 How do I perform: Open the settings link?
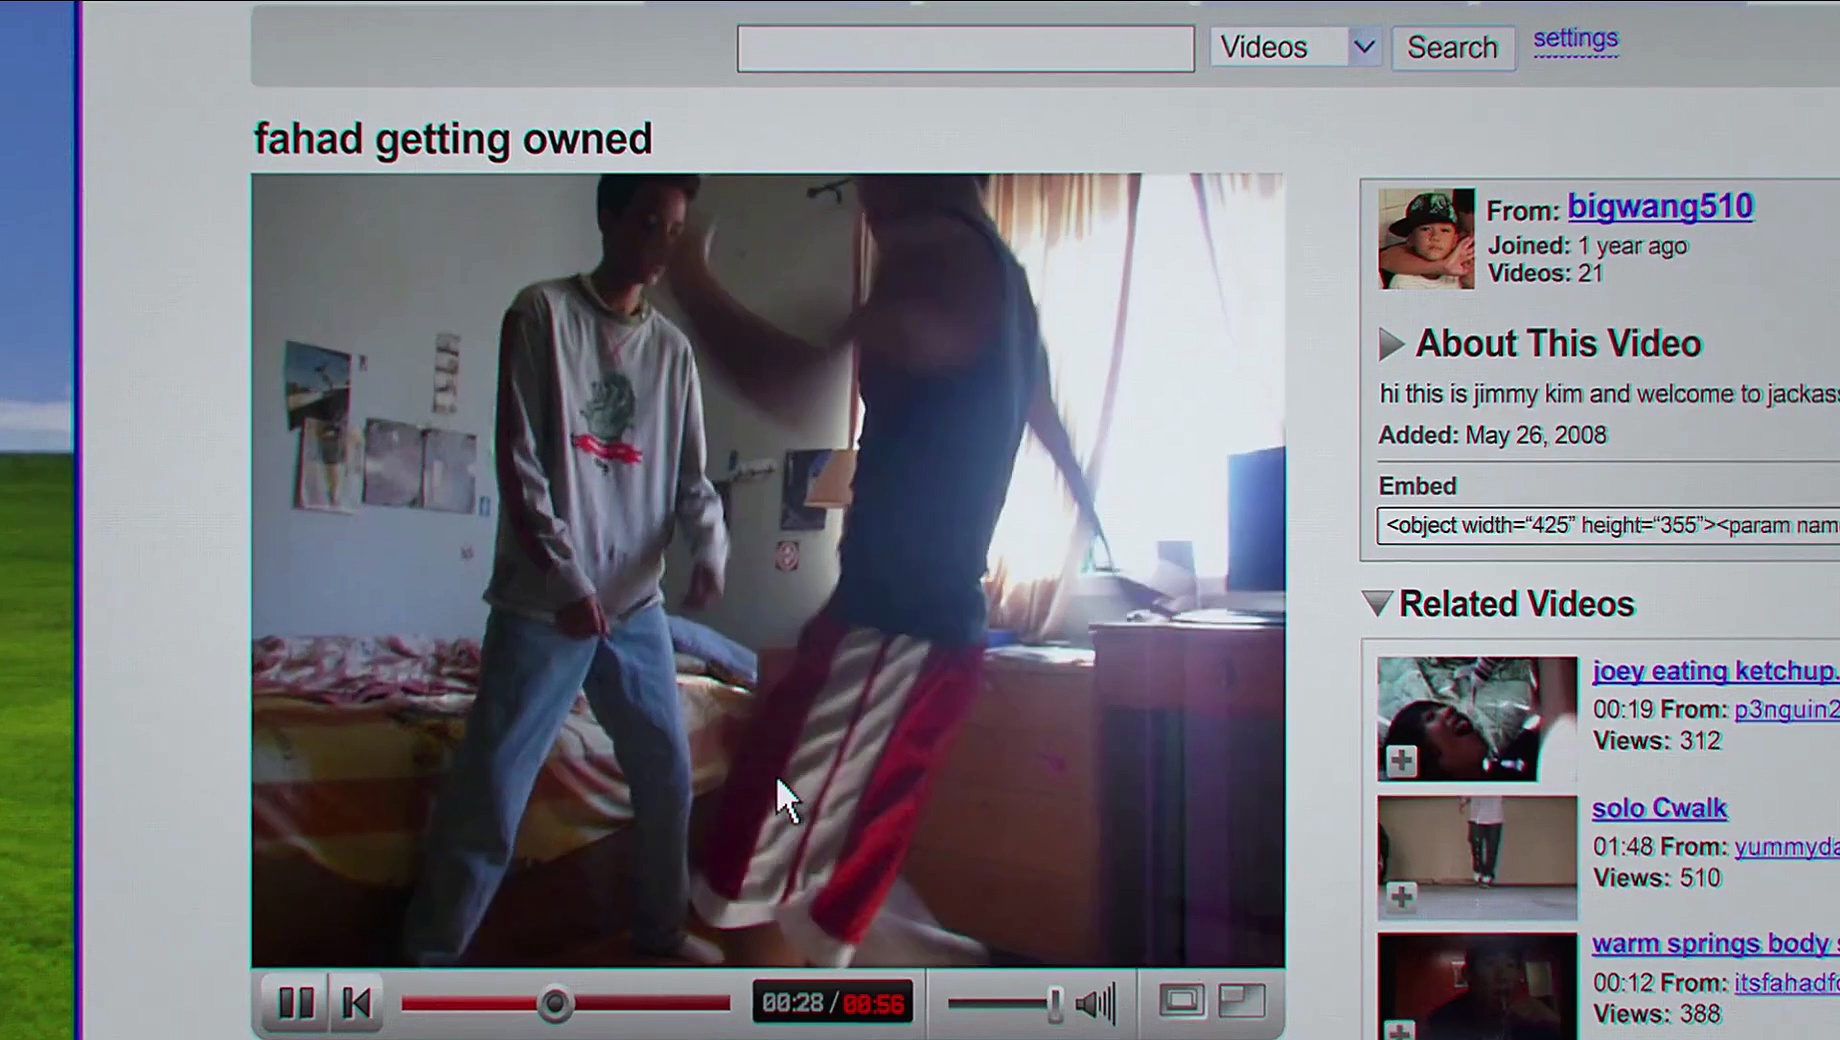click(1575, 39)
